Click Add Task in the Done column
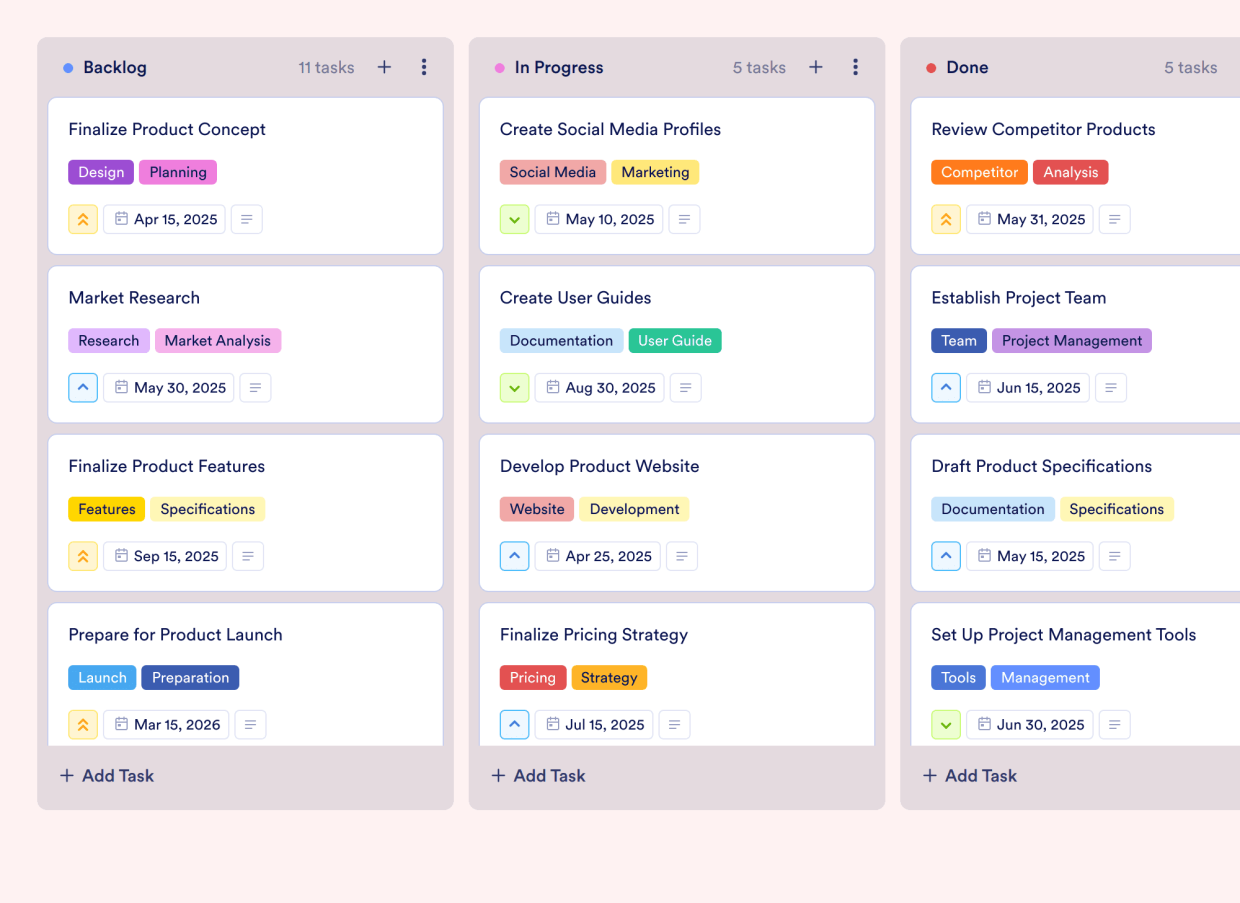This screenshot has width=1240, height=903. point(969,775)
